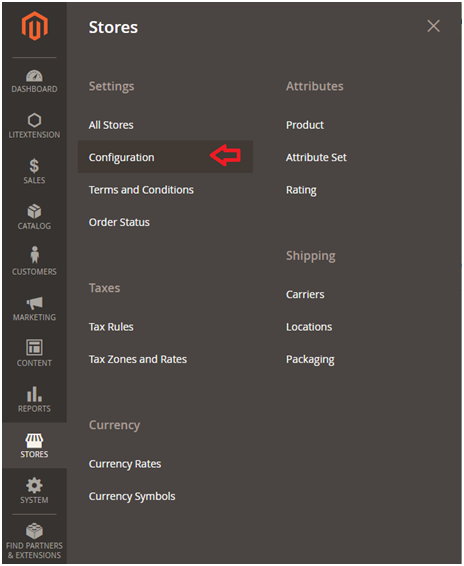The width and height of the screenshot is (464, 566).
Task: Open Terms and Conditions
Action: pyautogui.click(x=141, y=190)
